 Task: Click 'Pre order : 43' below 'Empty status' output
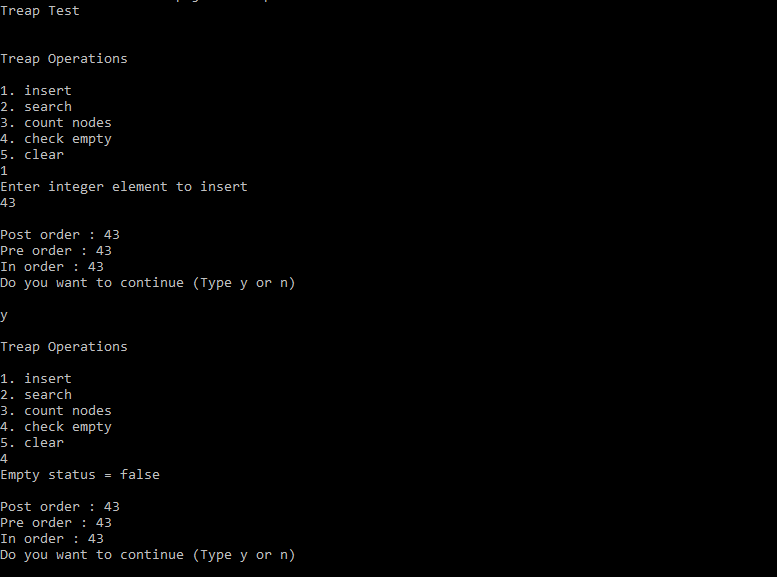tap(56, 523)
